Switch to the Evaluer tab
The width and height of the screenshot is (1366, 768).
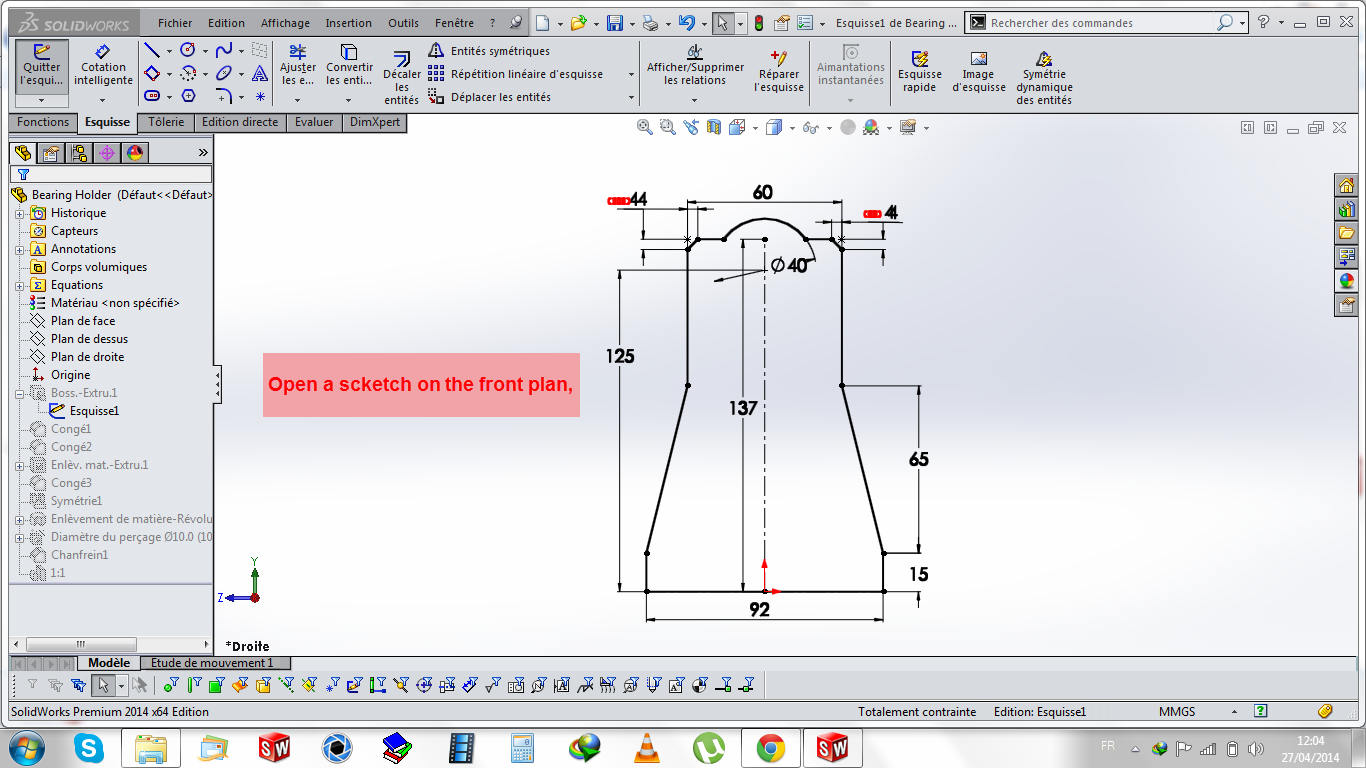point(314,121)
